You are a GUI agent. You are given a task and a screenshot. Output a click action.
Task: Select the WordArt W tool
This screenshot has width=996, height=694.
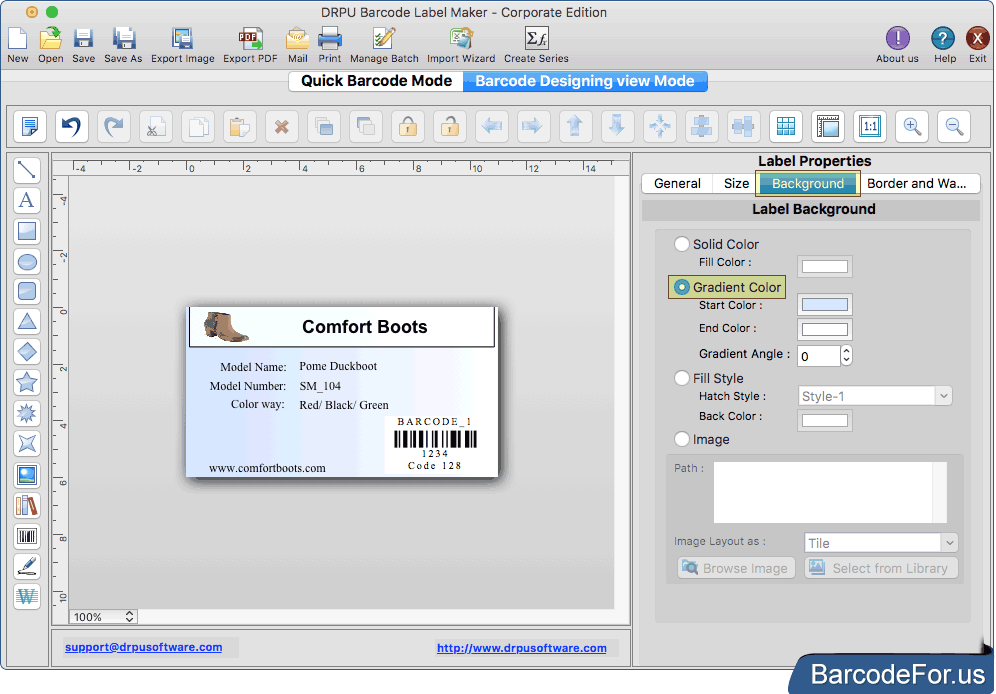pyautogui.click(x=27, y=596)
